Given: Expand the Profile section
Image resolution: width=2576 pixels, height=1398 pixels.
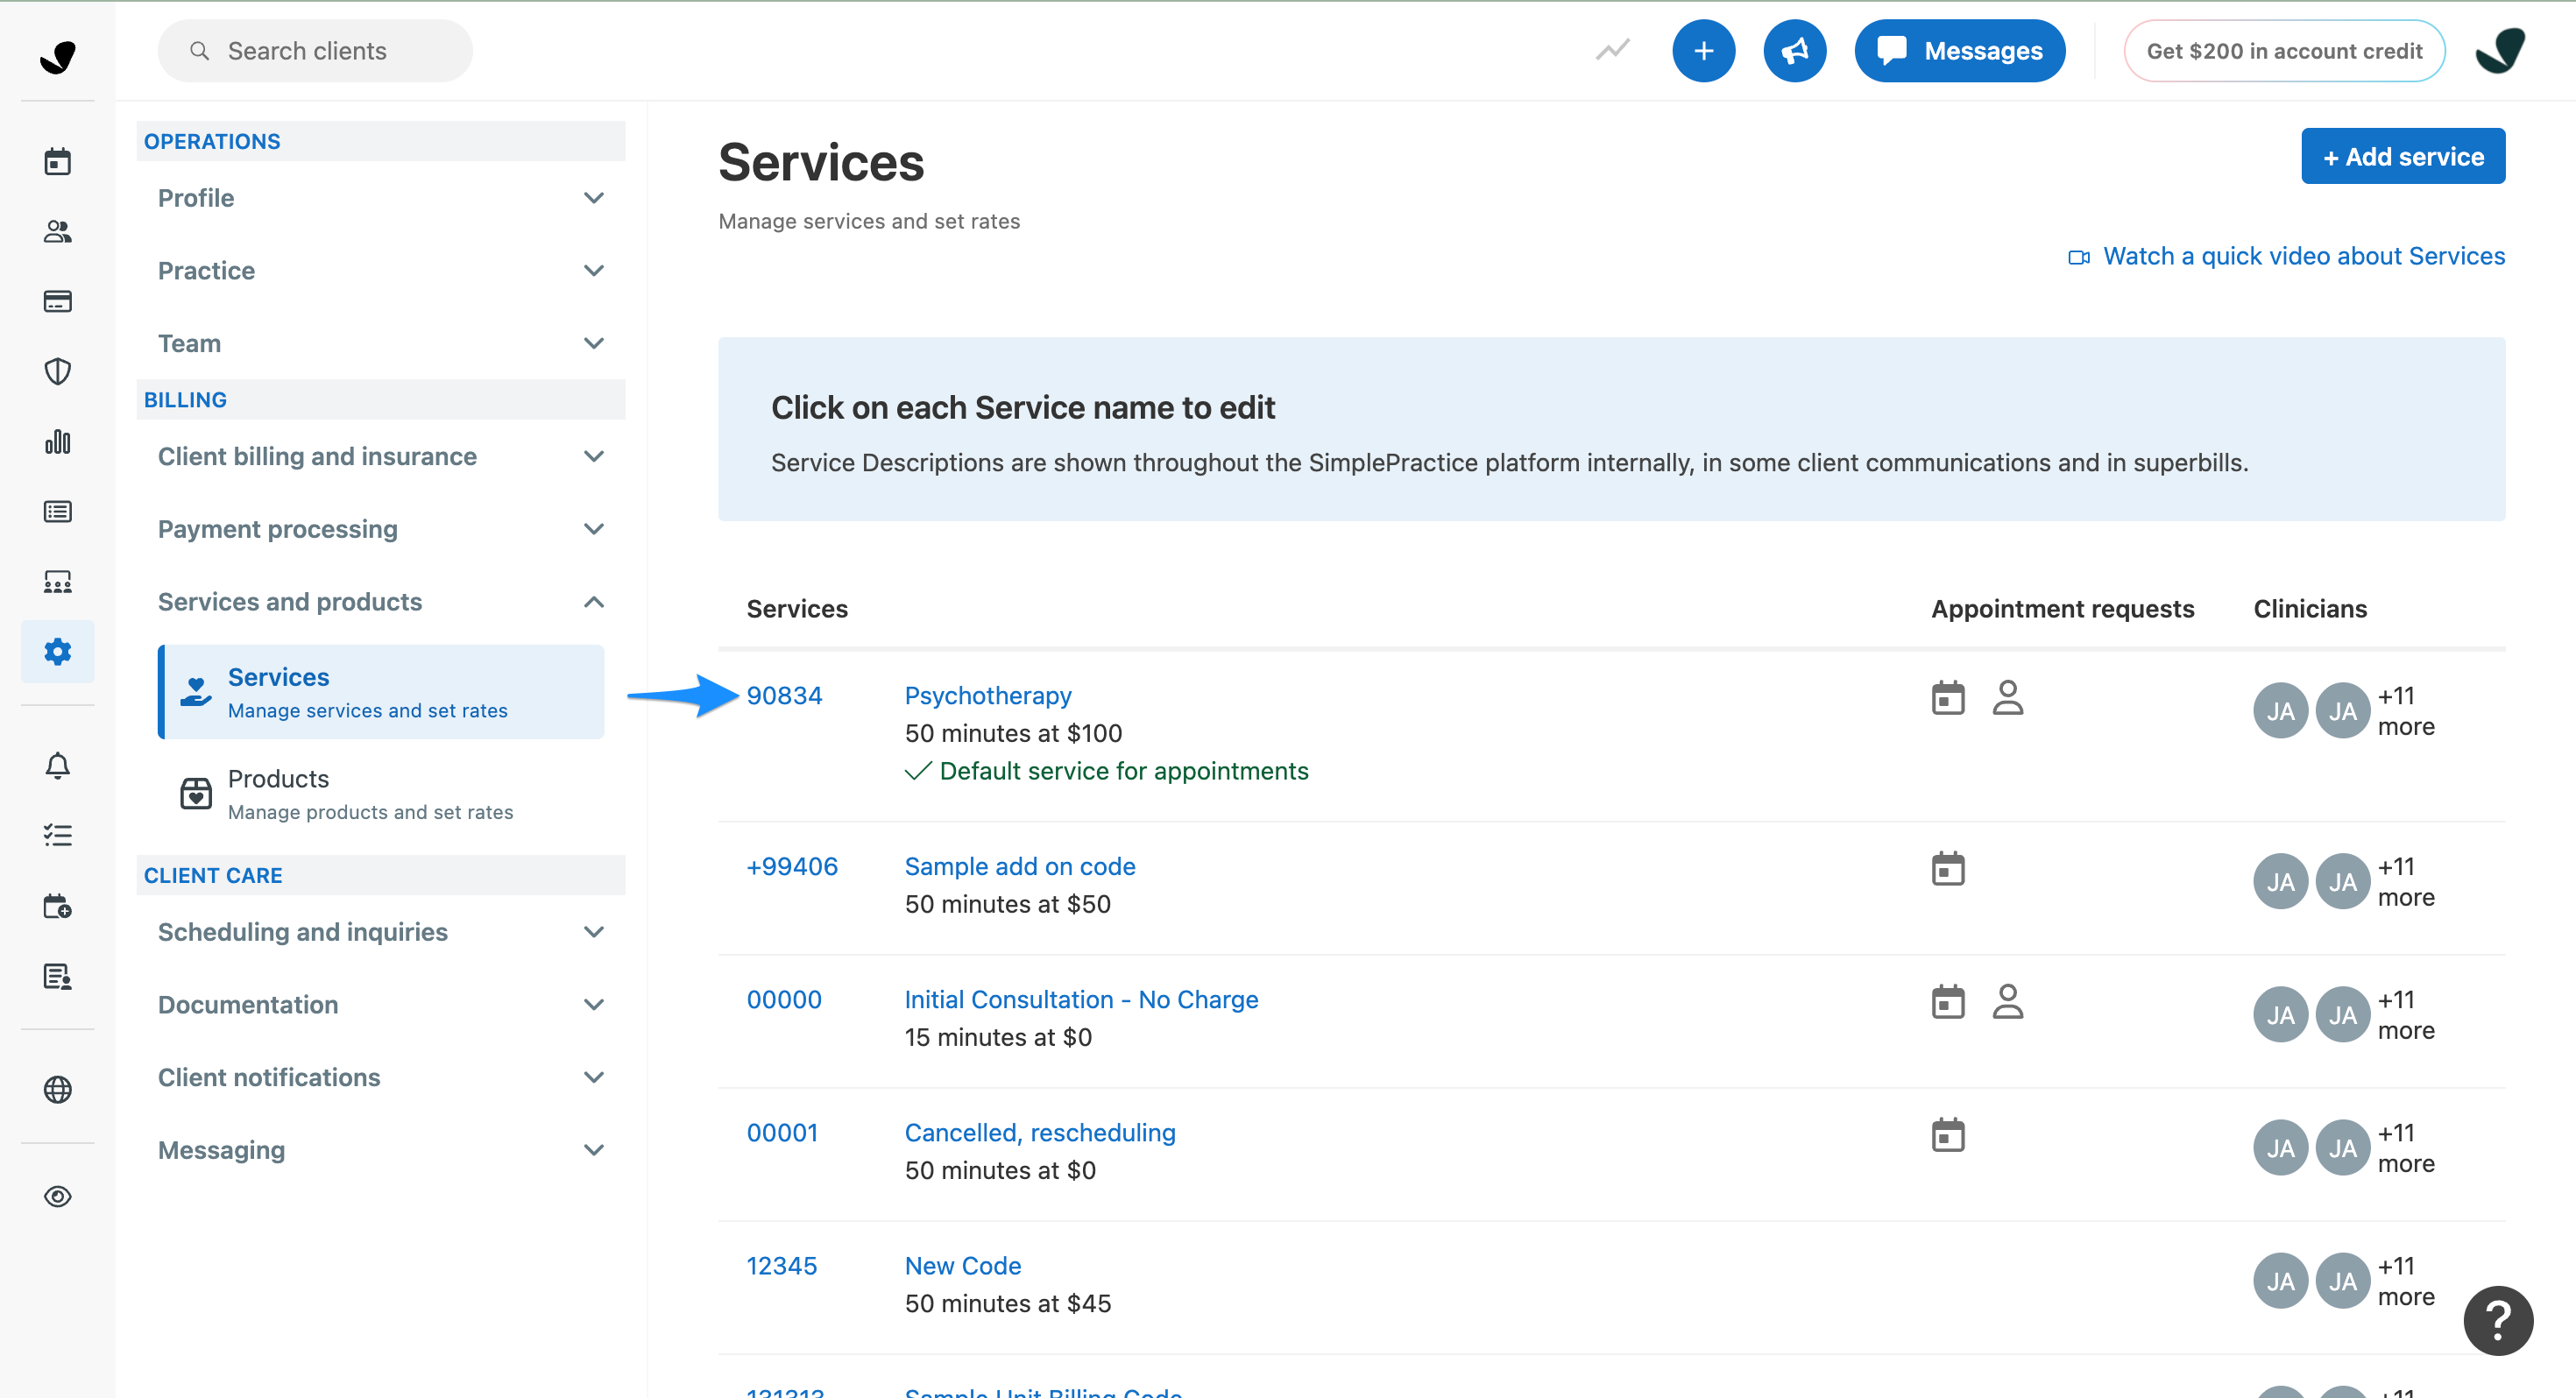Looking at the screenshot, I should point(381,198).
